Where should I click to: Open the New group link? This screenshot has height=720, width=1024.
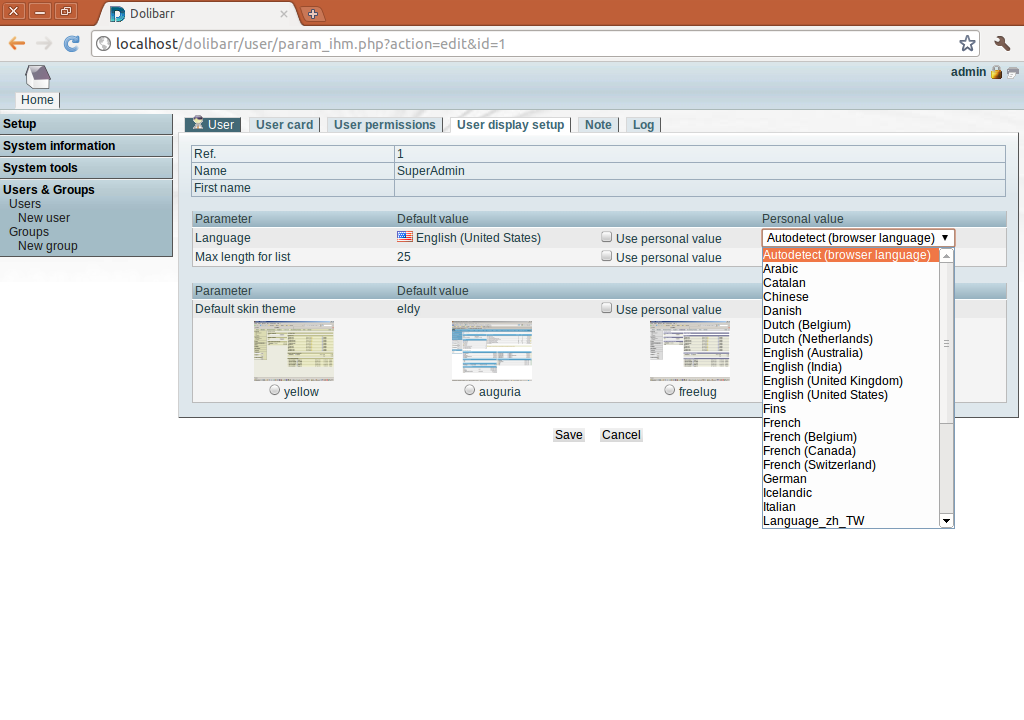click(x=48, y=246)
